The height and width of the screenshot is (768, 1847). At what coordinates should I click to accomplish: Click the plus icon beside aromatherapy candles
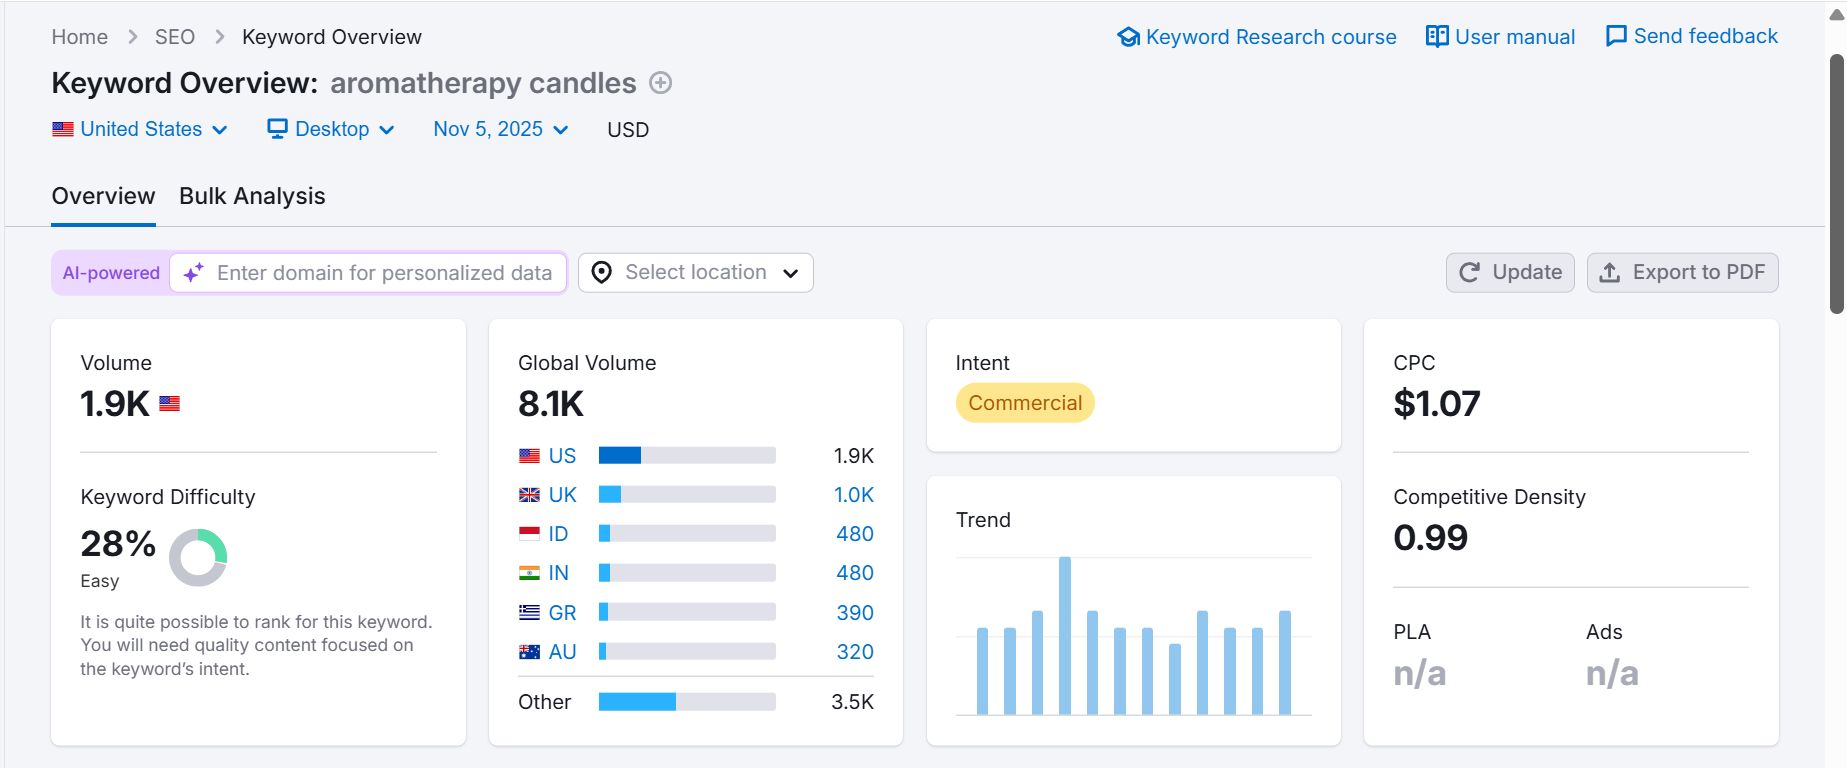(660, 83)
